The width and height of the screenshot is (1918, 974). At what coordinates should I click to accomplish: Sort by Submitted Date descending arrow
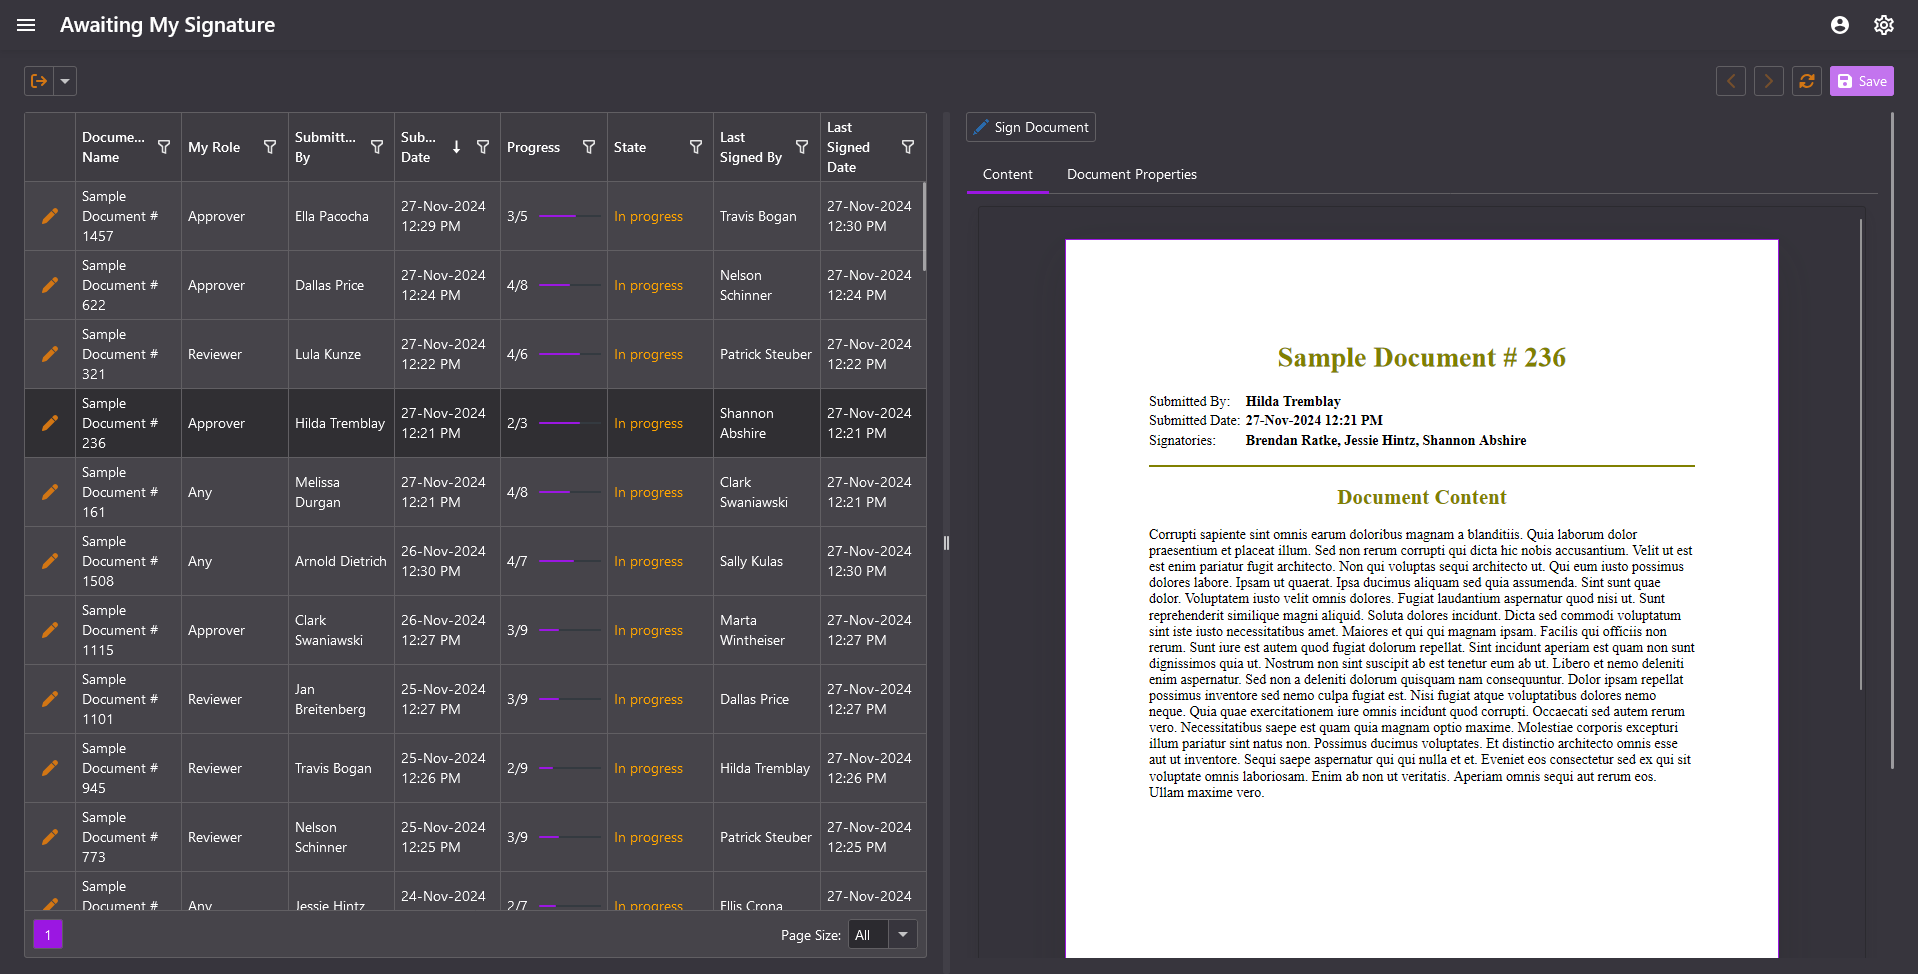click(456, 147)
